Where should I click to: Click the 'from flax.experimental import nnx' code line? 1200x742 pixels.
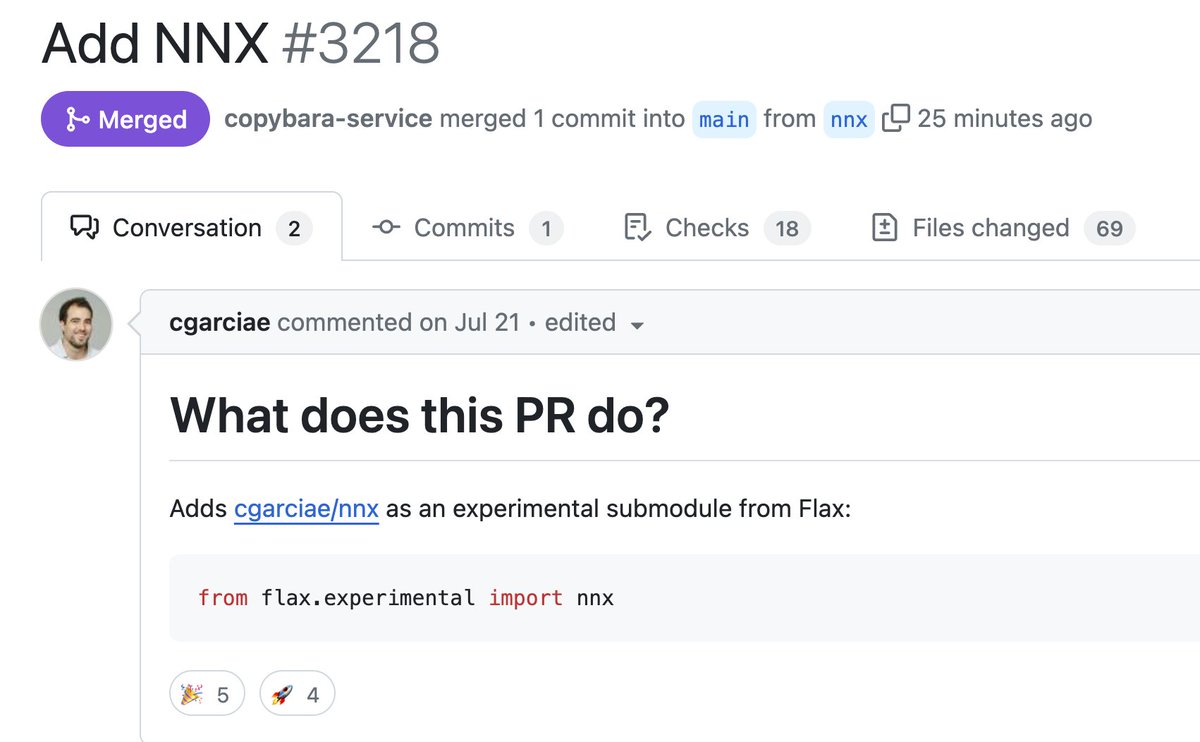coord(406,598)
